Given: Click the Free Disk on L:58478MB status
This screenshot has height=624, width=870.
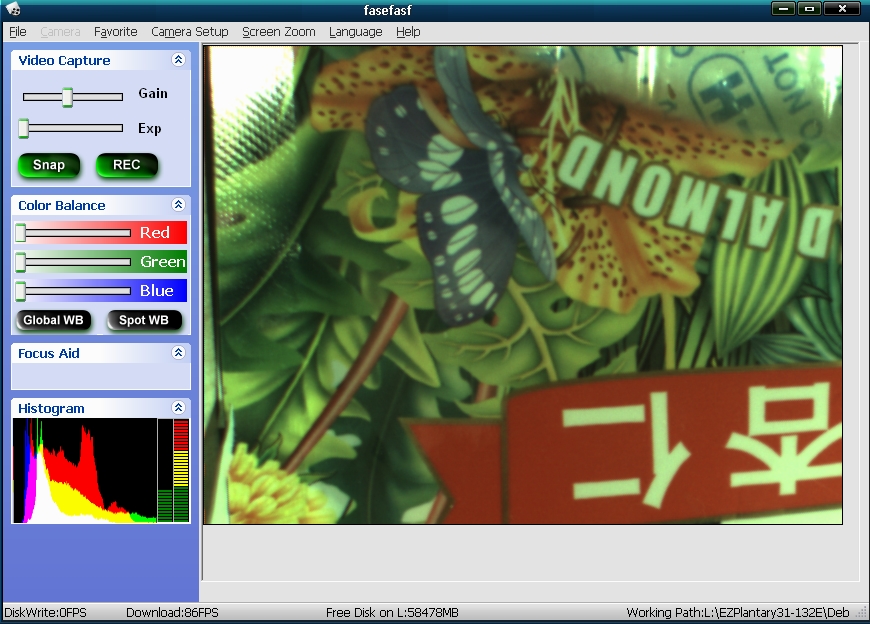Looking at the screenshot, I should (392, 612).
